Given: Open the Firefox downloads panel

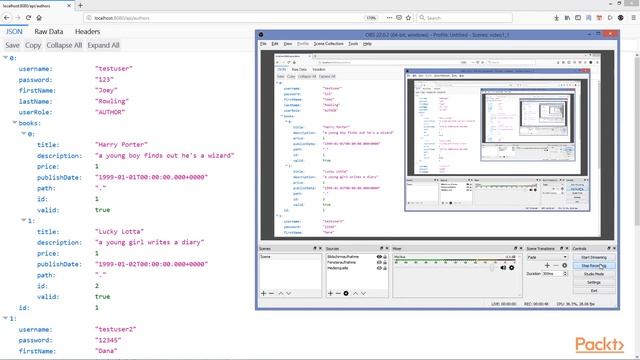Looking at the screenshot, I should tap(557, 18).
